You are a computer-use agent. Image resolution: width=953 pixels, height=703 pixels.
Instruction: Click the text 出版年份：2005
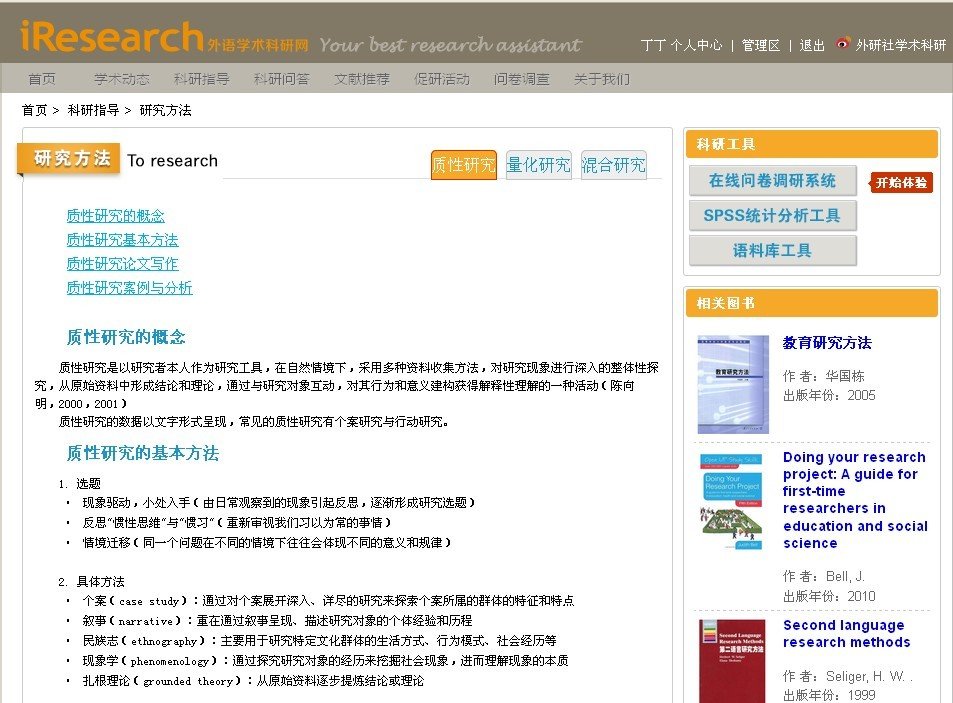(829, 396)
